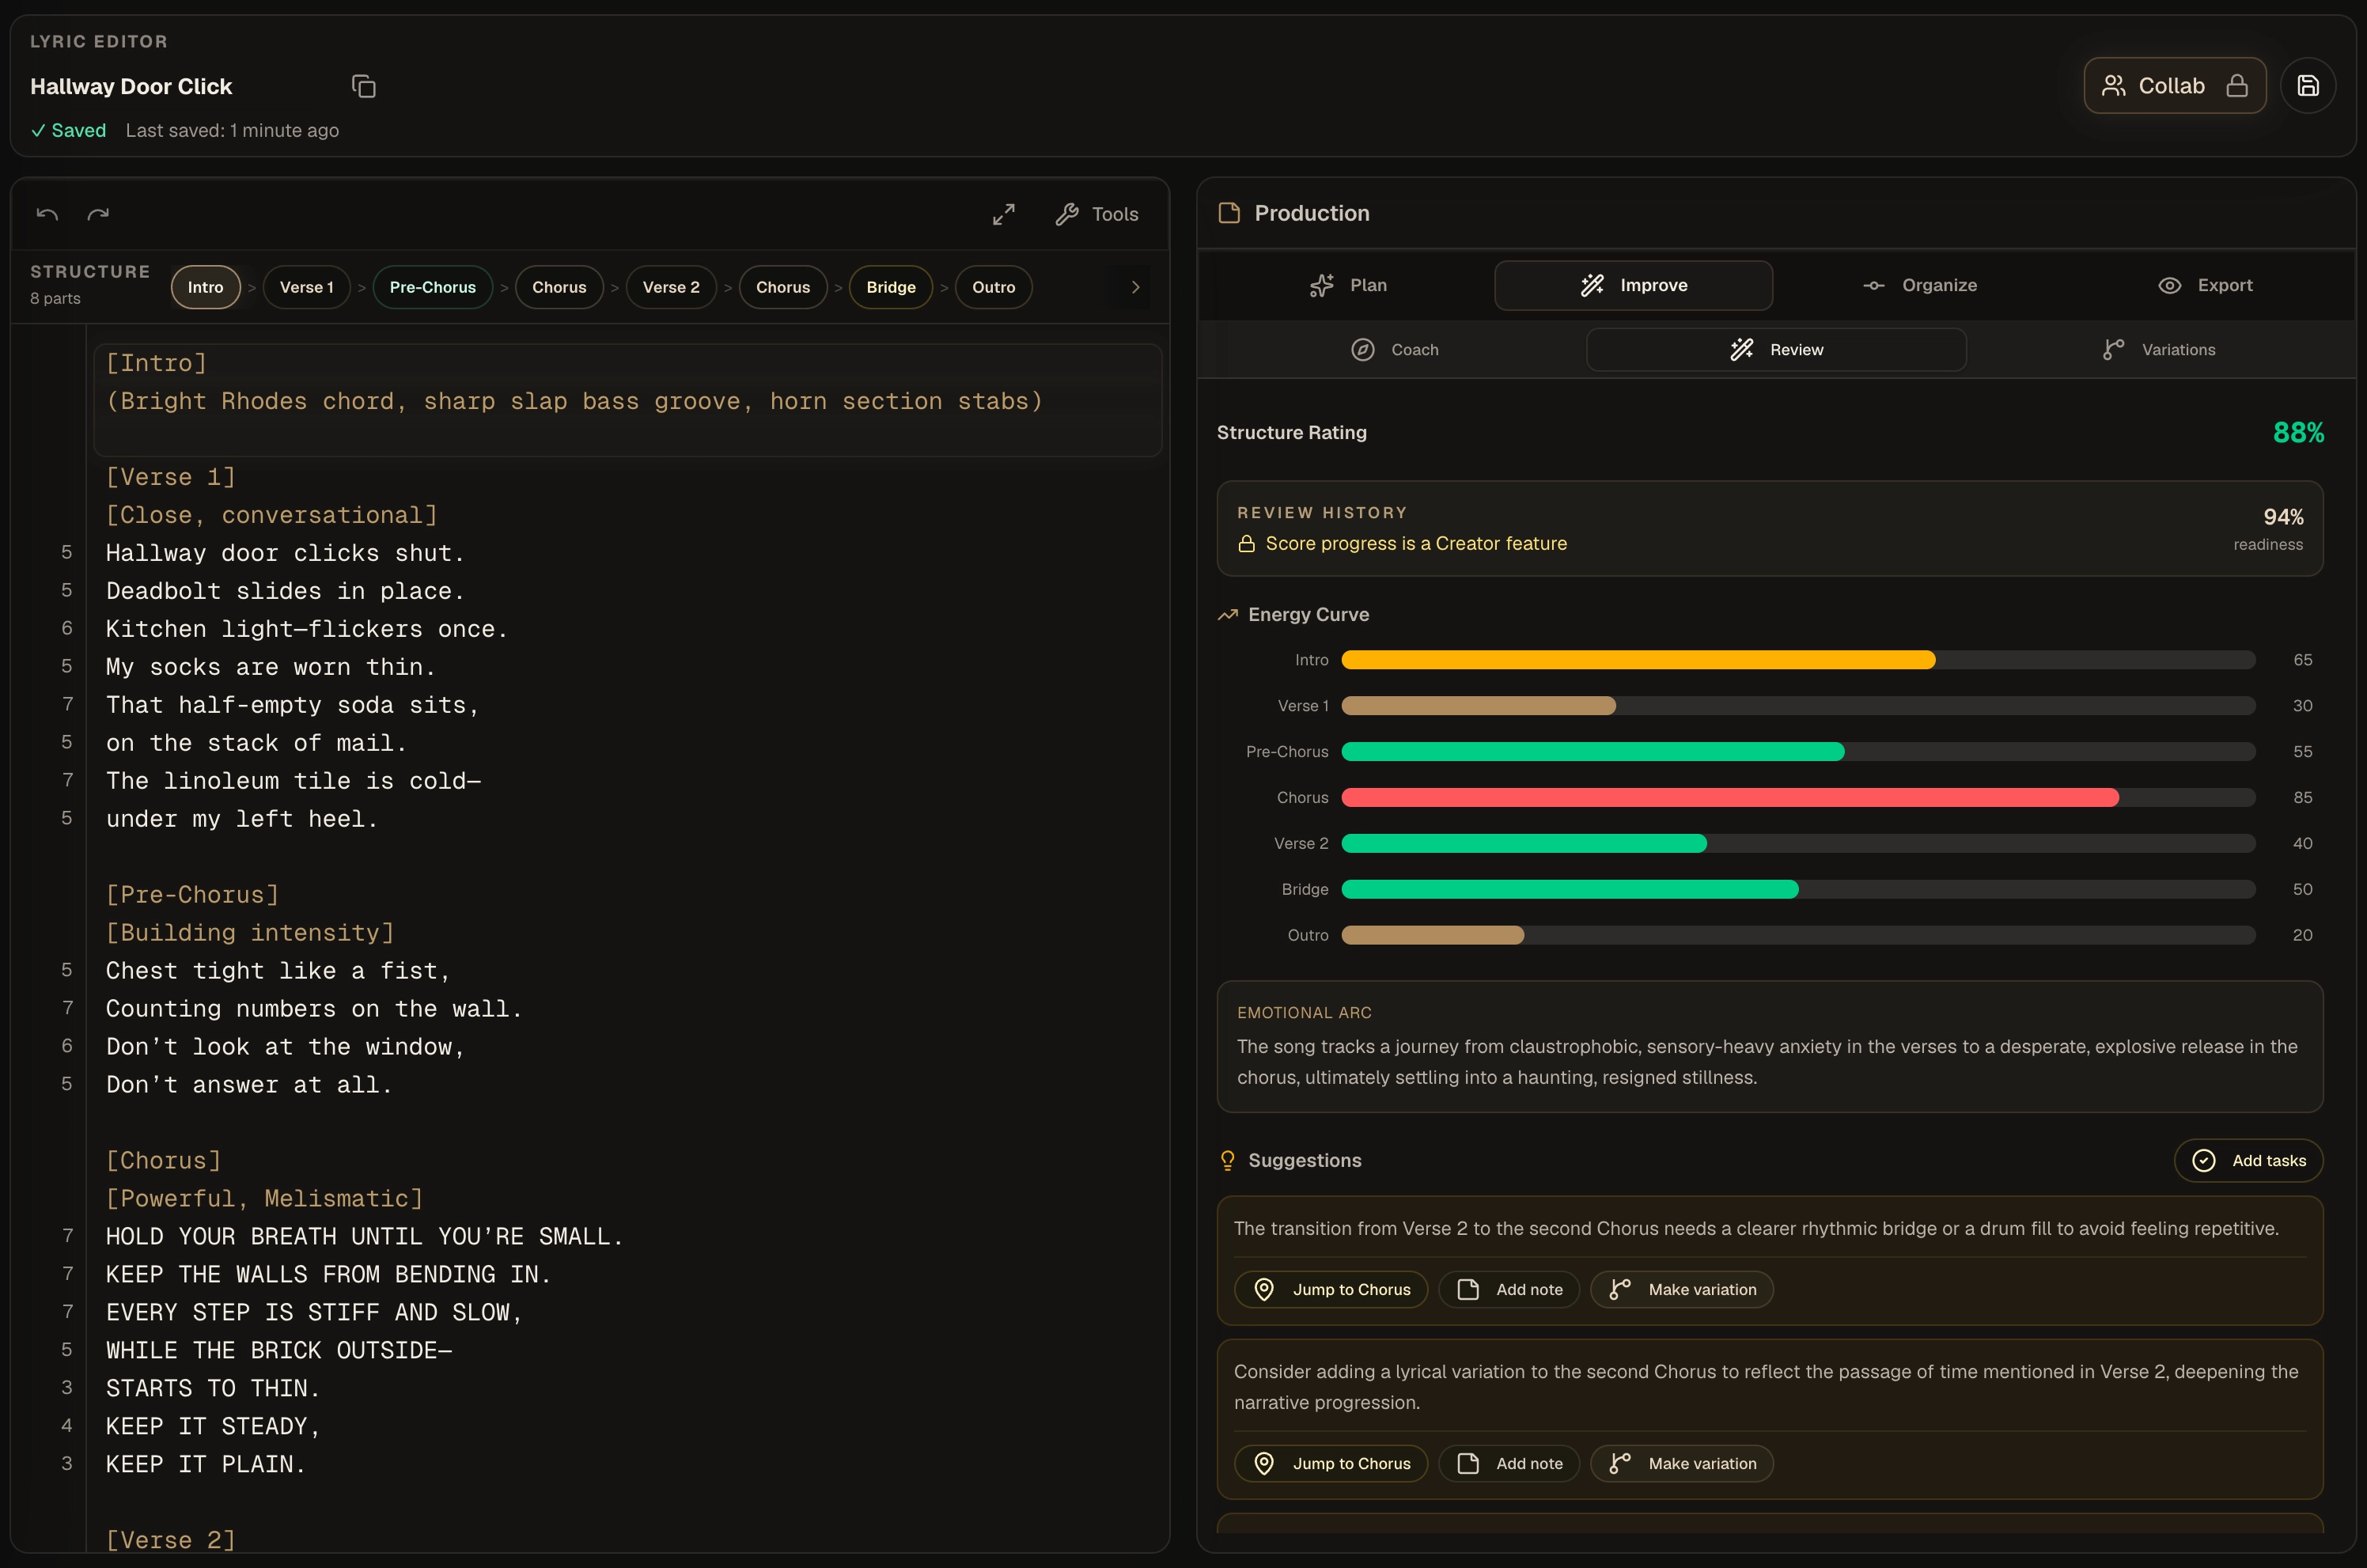Image resolution: width=2367 pixels, height=1568 pixels.
Task: Click the Energy Curve trend icon
Action: click(1227, 615)
